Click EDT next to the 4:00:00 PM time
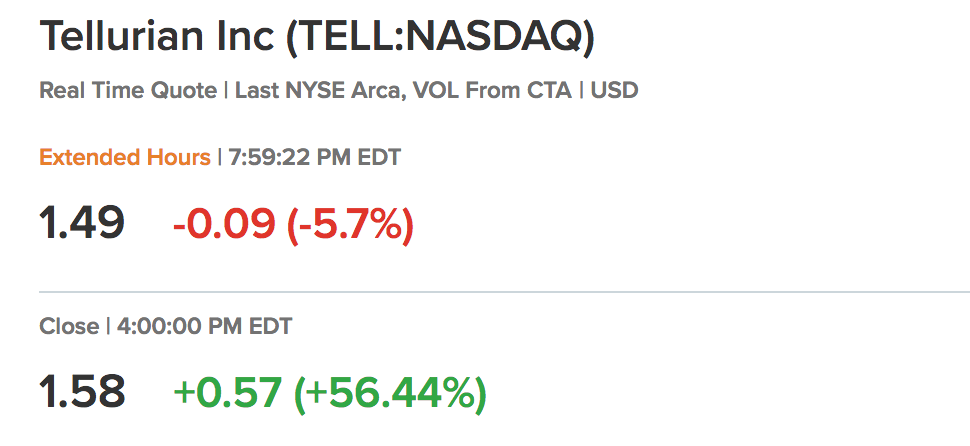The width and height of the screenshot is (970, 446). 270,326
